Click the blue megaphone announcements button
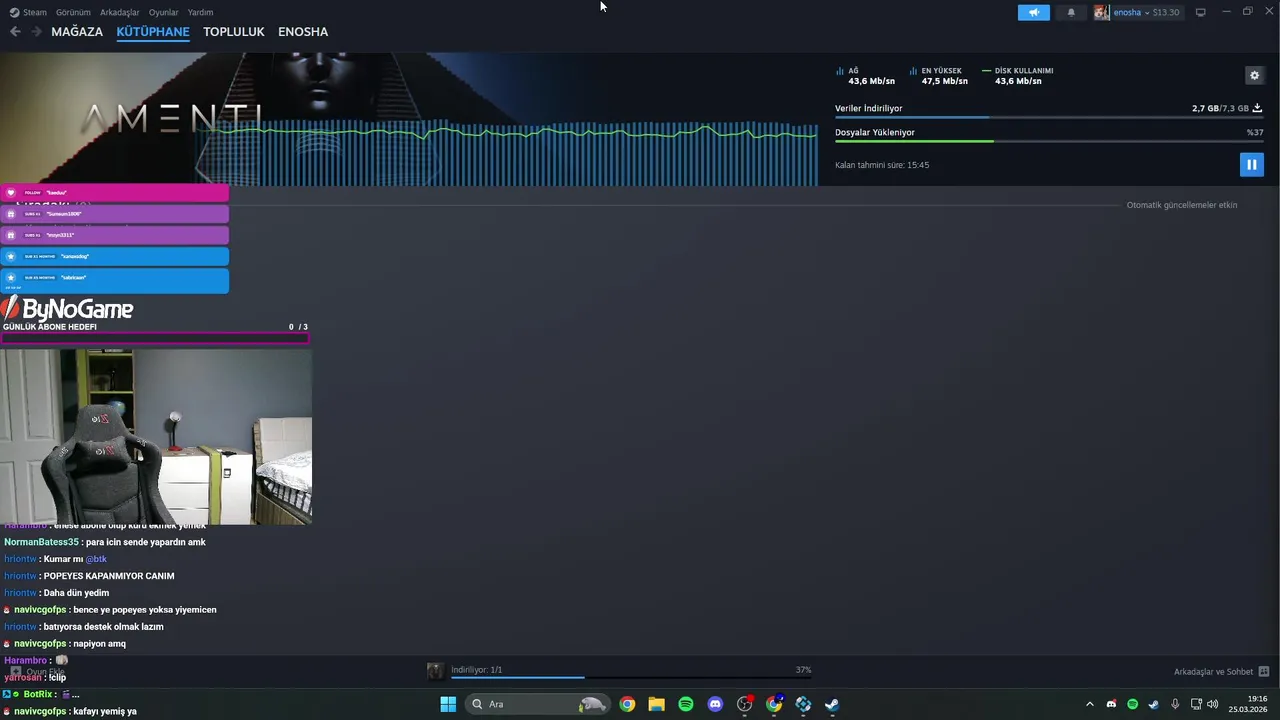 pyautogui.click(x=1034, y=12)
